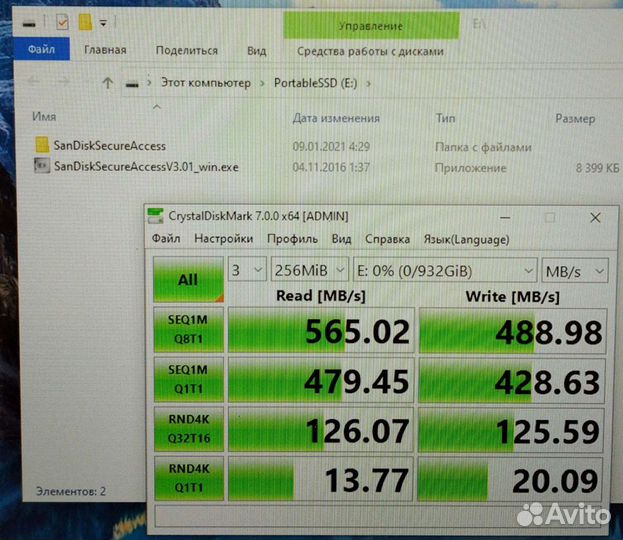
Task: Open the Настройки menu in CrystalDiskMark
Action: coord(223,239)
